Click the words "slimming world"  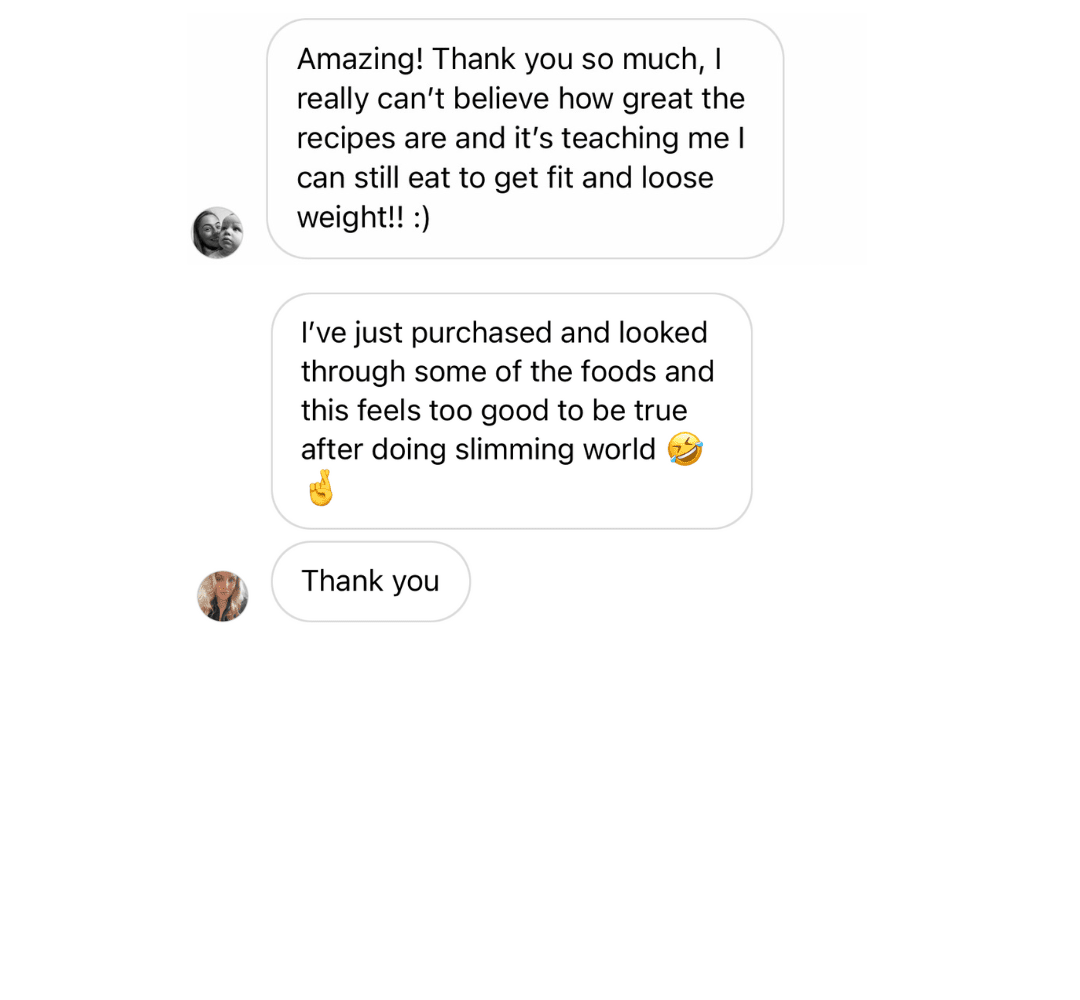tap(555, 450)
